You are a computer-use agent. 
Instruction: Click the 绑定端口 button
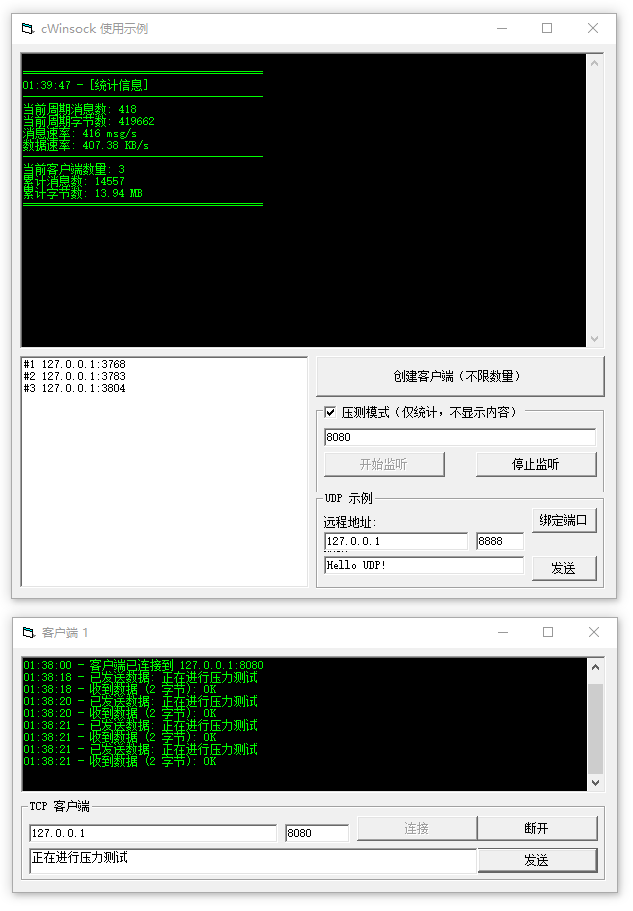coord(564,520)
